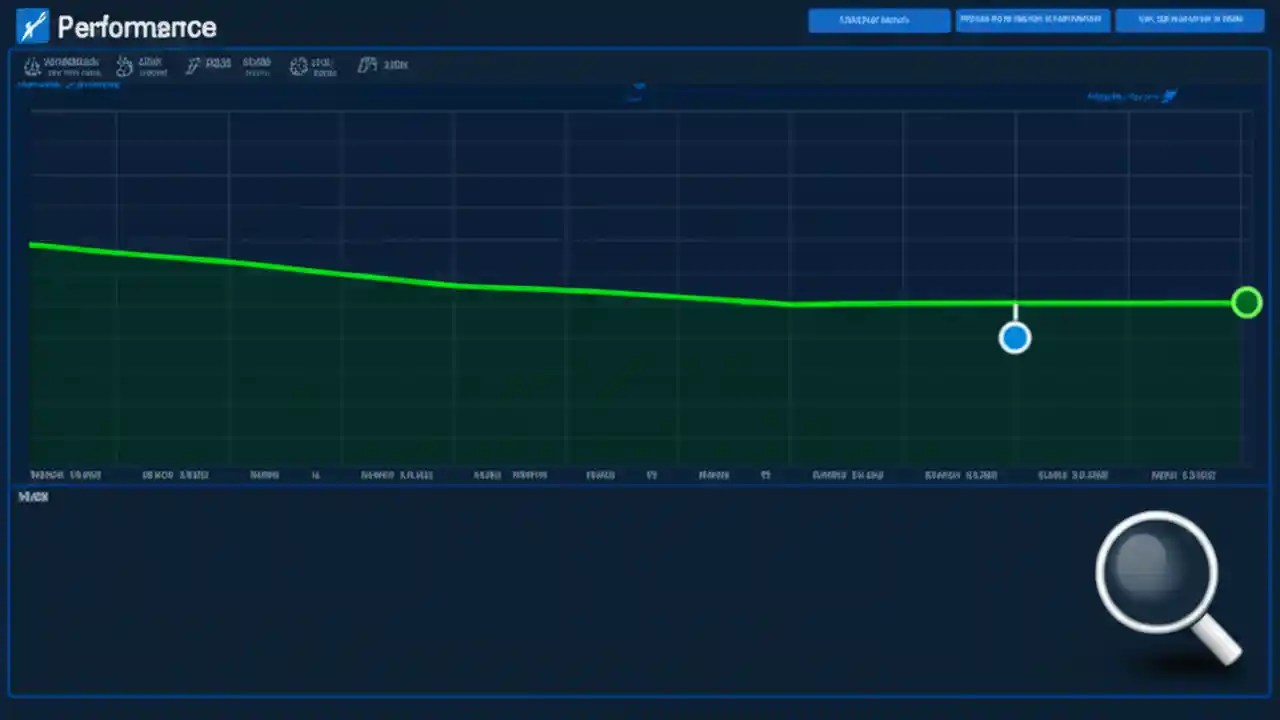This screenshot has width=1280, height=720.
Task: Open the blue filter link below the toolbar
Action: 68,84
